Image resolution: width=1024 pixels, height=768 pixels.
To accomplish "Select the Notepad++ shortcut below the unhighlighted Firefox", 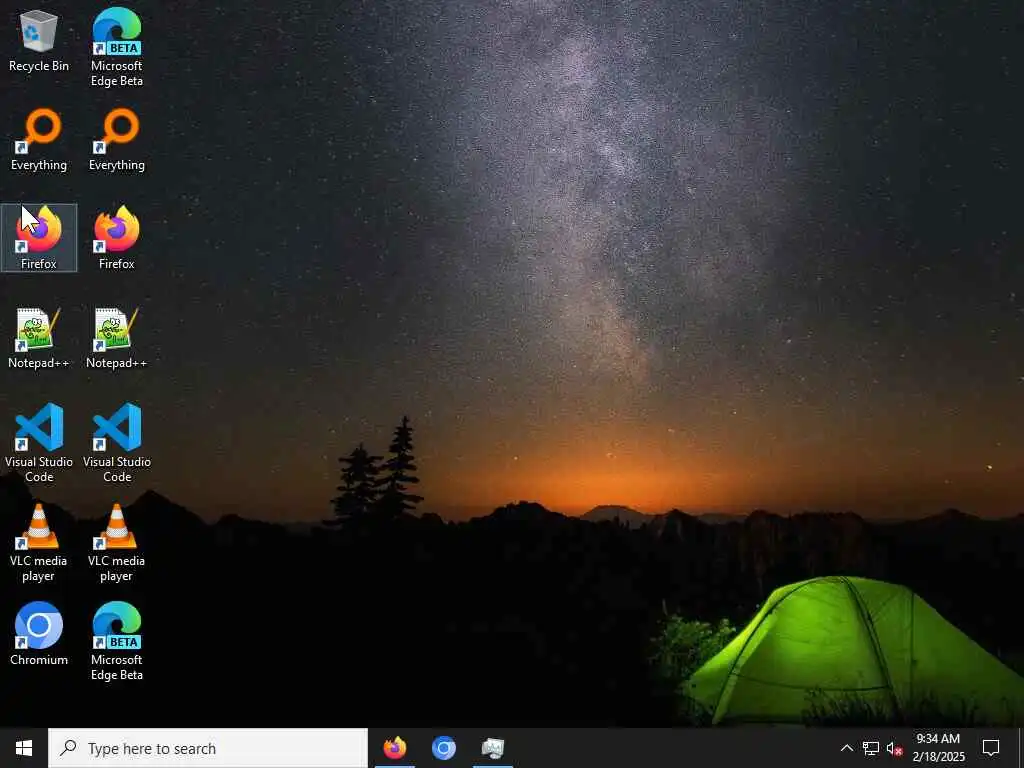I will click(x=117, y=338).
